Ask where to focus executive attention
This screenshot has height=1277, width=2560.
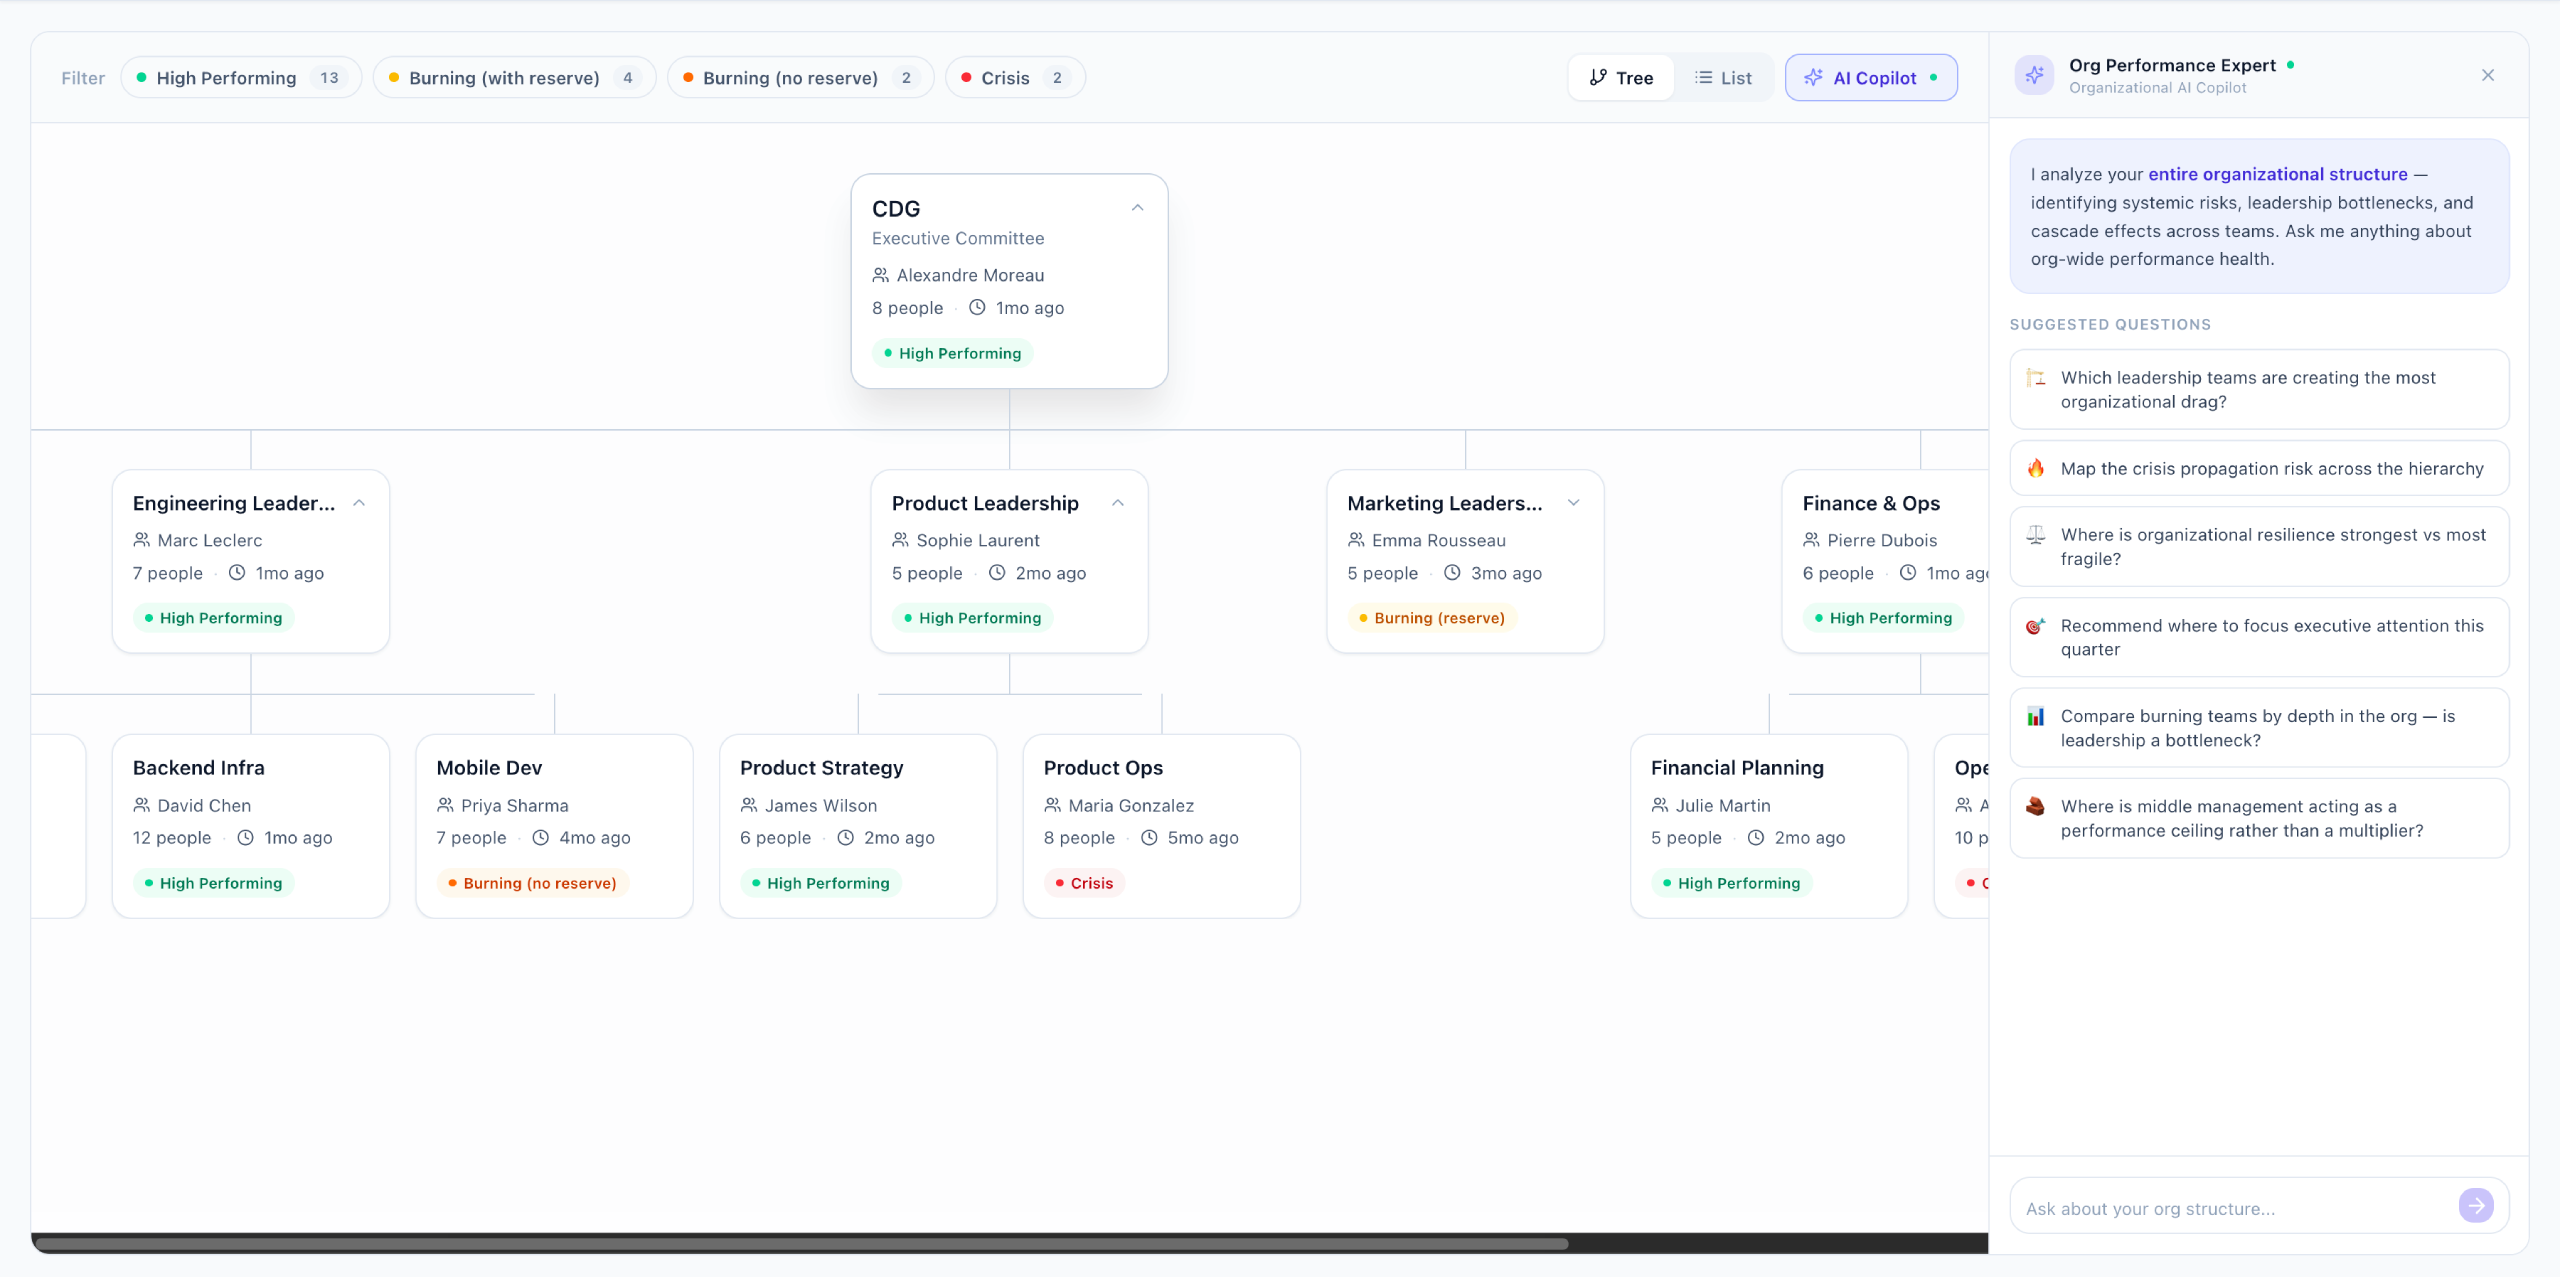[x=2259, y=638]
